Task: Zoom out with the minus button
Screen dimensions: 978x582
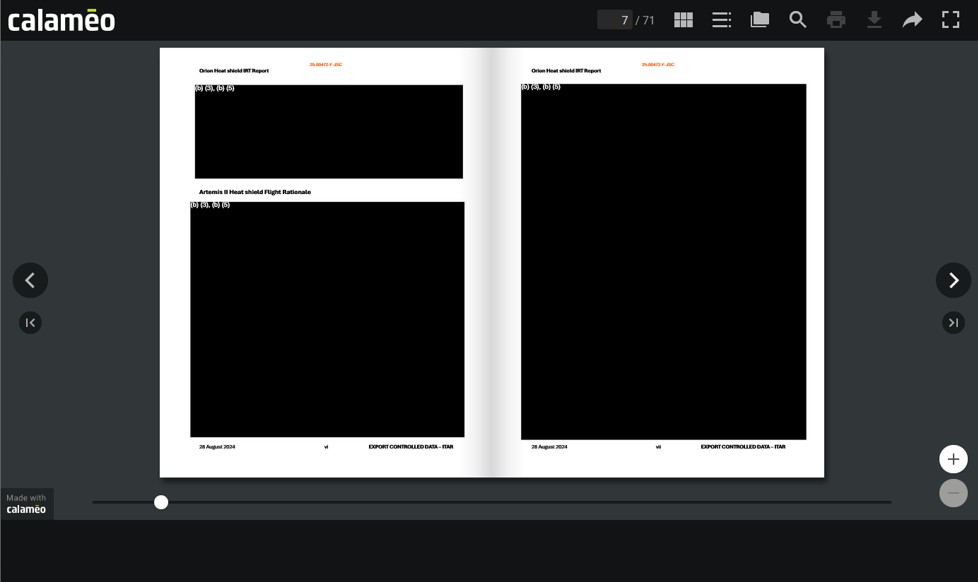Action: tap(953, 493)
